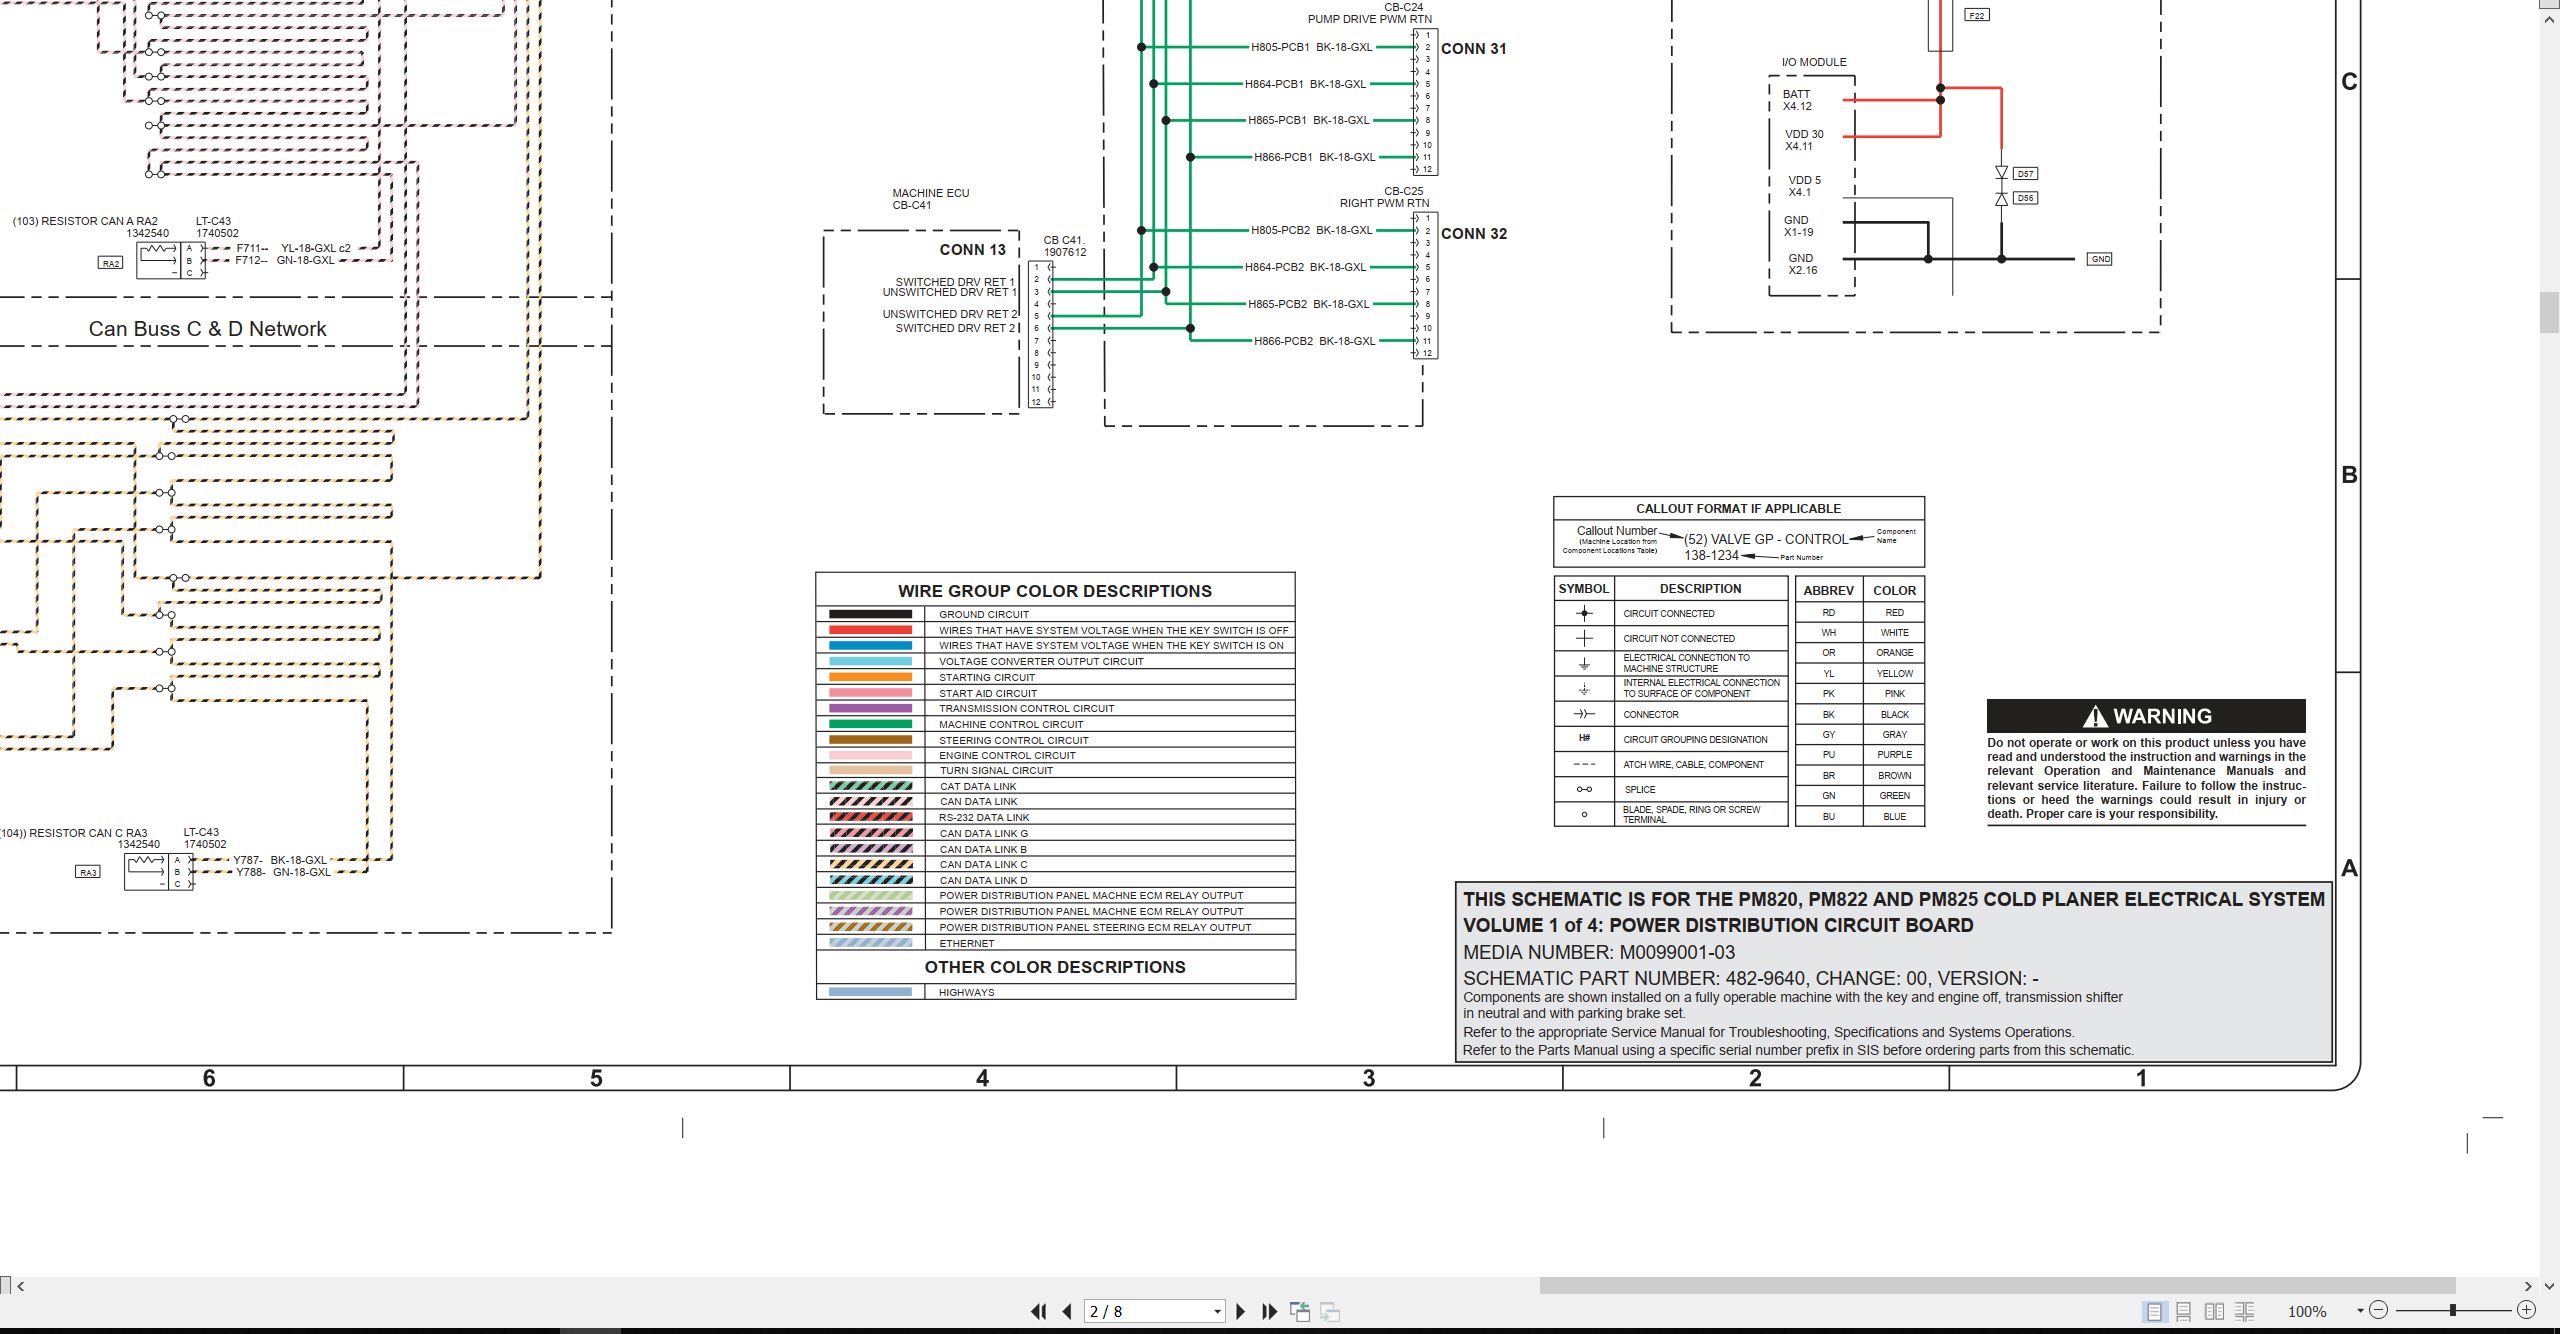Open the zoom level dropdown arrow
Viewport: 2560px width, 1334px height.
coord(2360,1311)
